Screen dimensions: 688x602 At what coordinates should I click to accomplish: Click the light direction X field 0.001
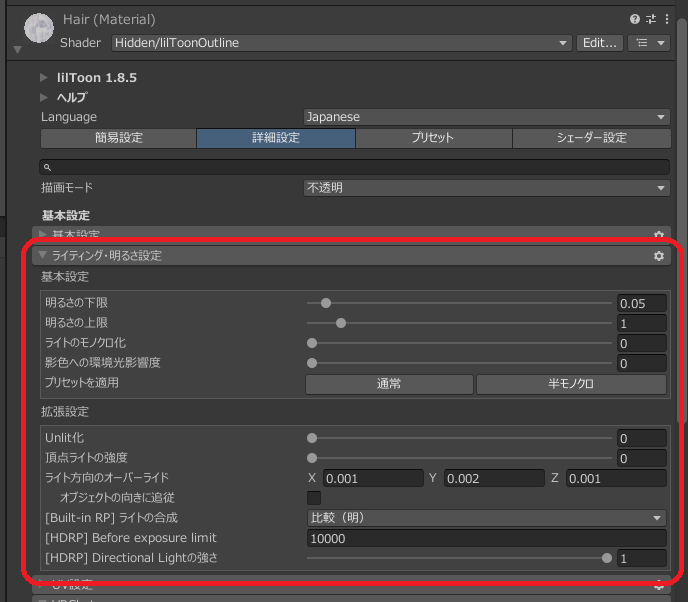[x=373, y=478]
